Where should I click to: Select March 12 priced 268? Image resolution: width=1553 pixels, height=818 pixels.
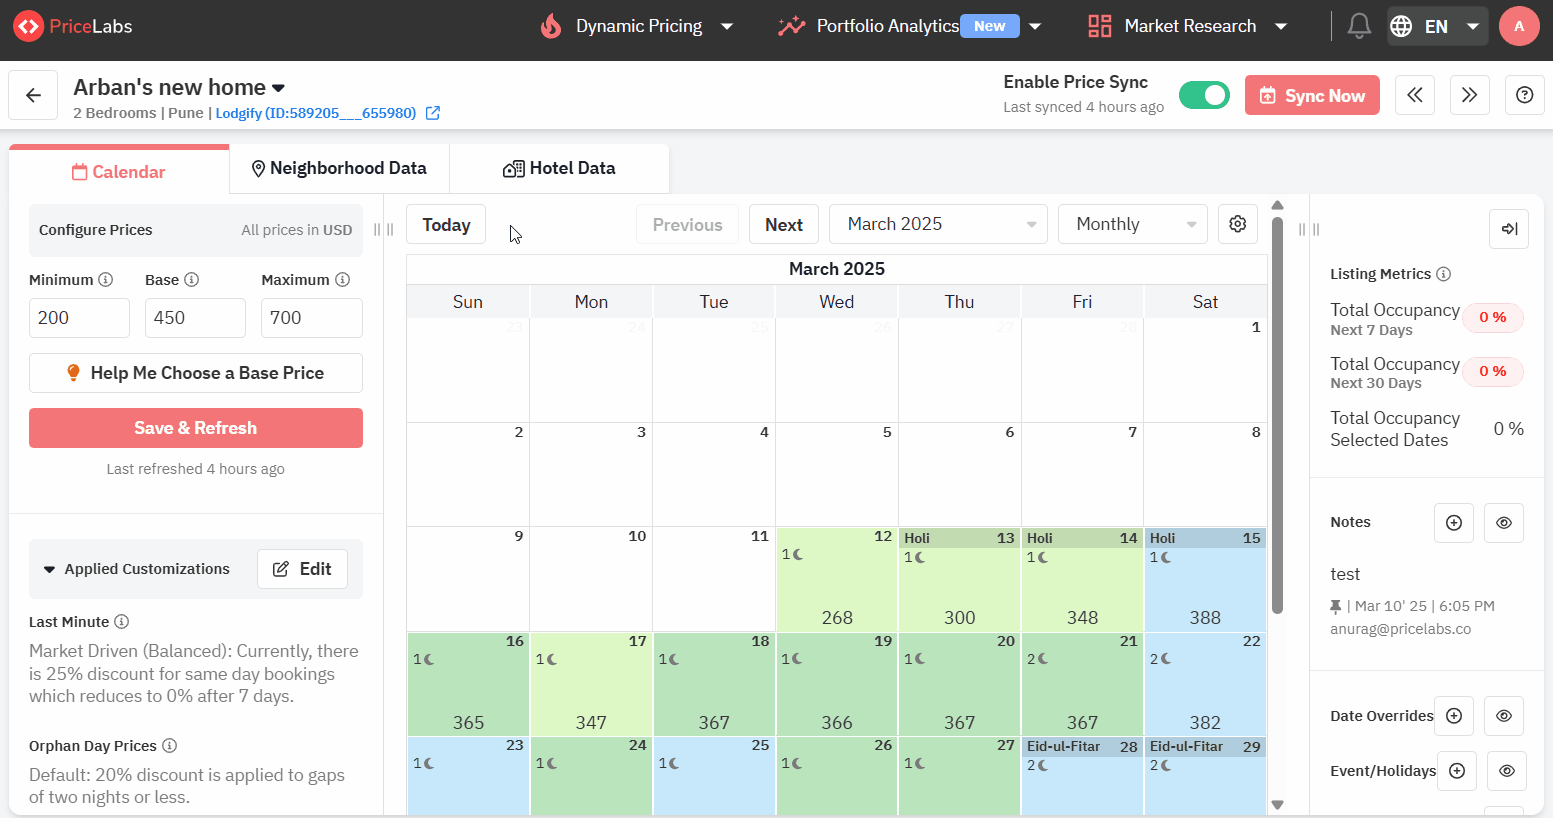pyautogui.click(x=837, y=579)
